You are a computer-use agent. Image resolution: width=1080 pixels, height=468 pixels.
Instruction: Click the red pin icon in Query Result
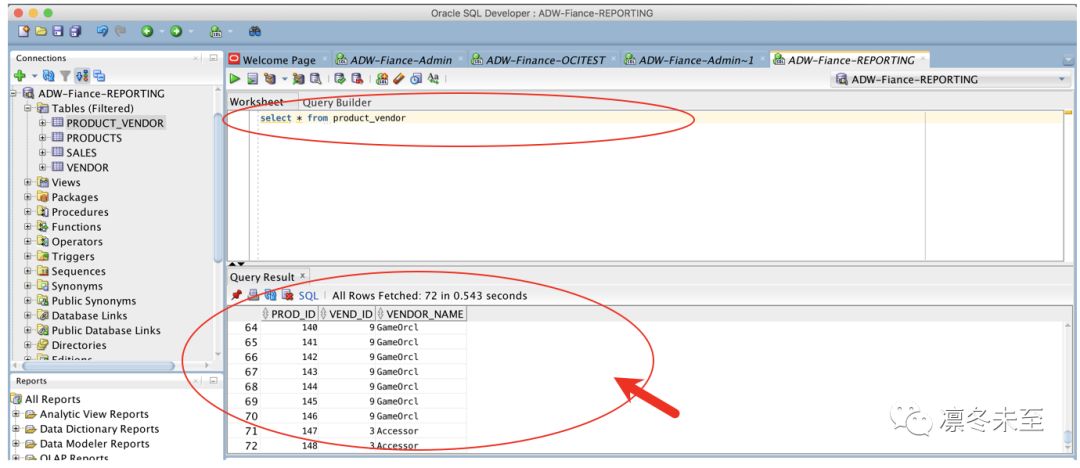[236, 295]
